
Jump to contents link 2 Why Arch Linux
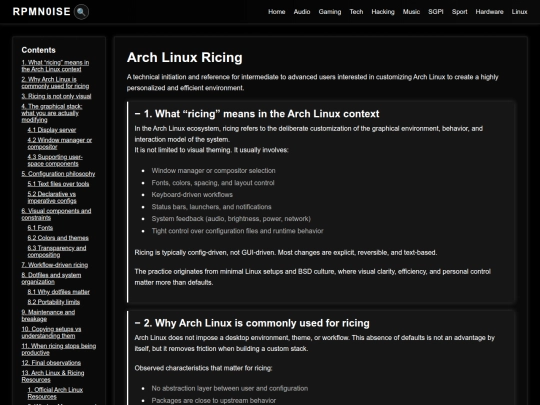[55, 83]
